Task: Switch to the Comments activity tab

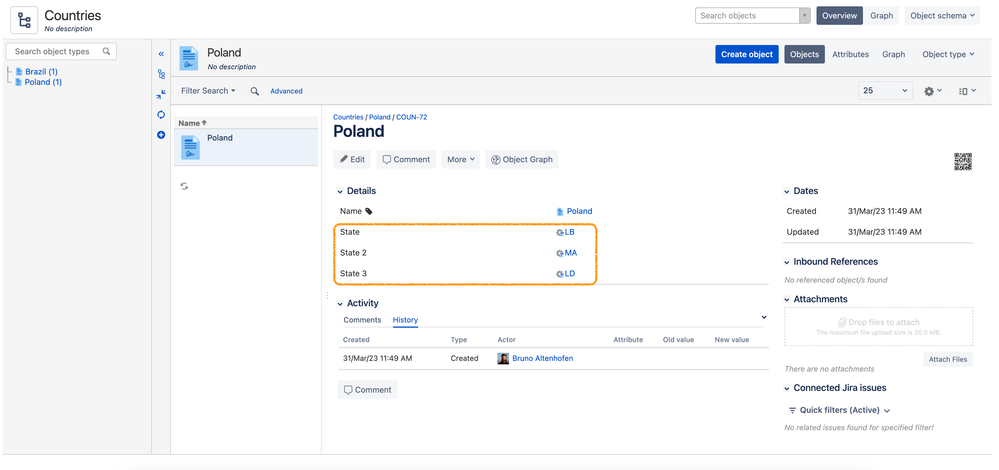Action: [x=362, y=320]
